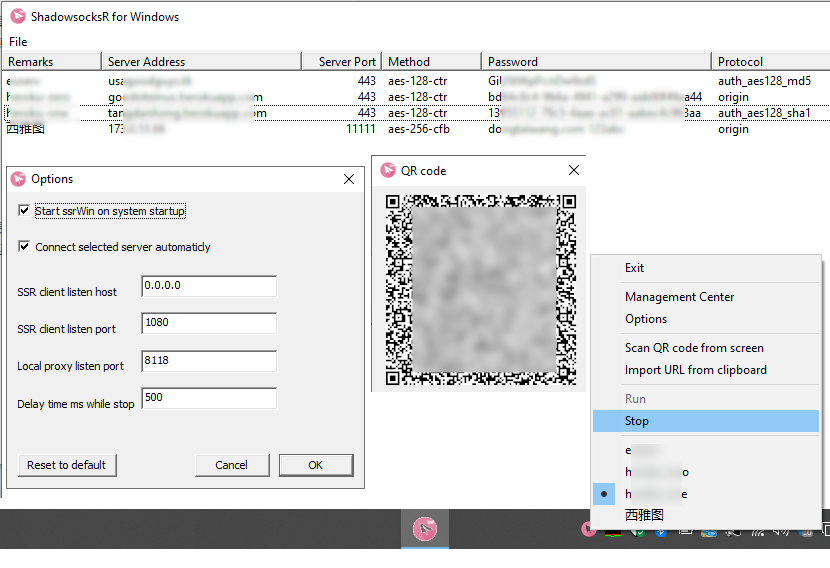The height and width of the screenshot is (568, 830).
Task: Click the ShadowsocksR logo in main title bar
Action: 18,16
